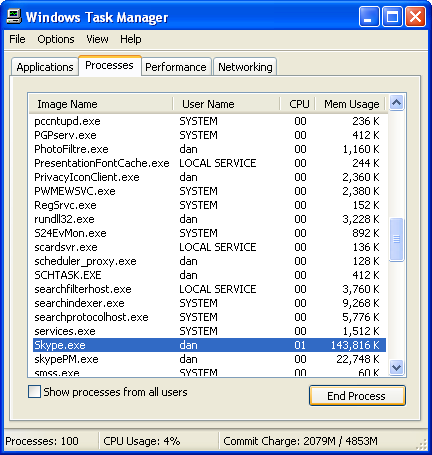Open the Options menu
Viewport: 432px width, 455px height.
pyautogui.click(x=56, y=39)
